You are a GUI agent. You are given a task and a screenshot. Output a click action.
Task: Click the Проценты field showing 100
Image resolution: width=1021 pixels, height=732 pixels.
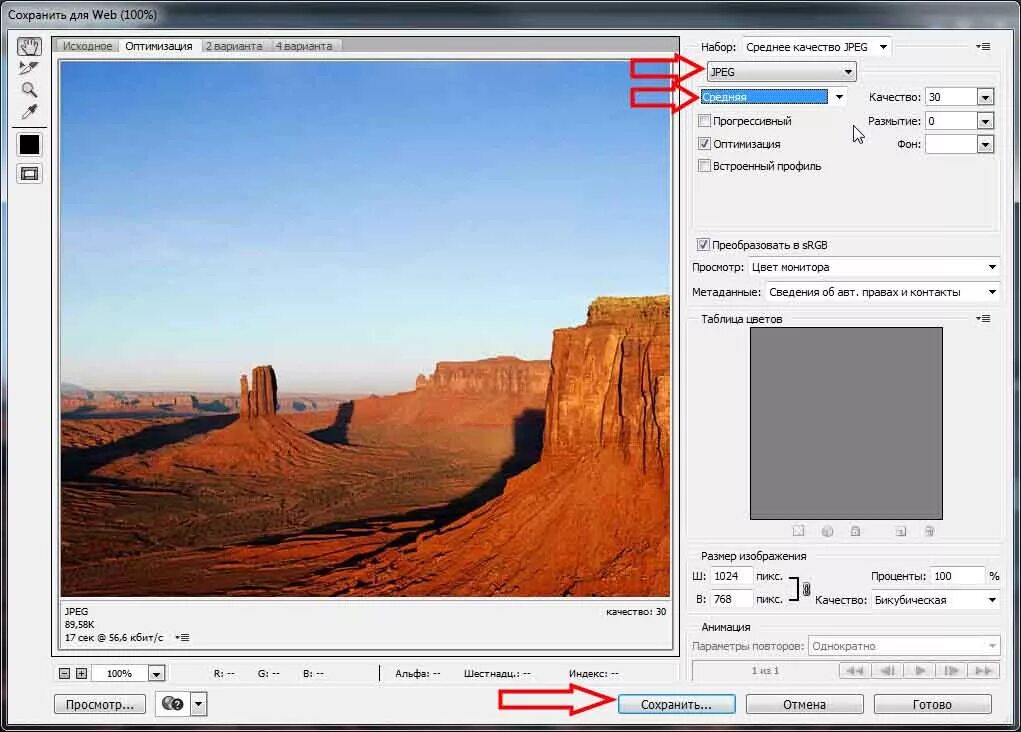957,576
